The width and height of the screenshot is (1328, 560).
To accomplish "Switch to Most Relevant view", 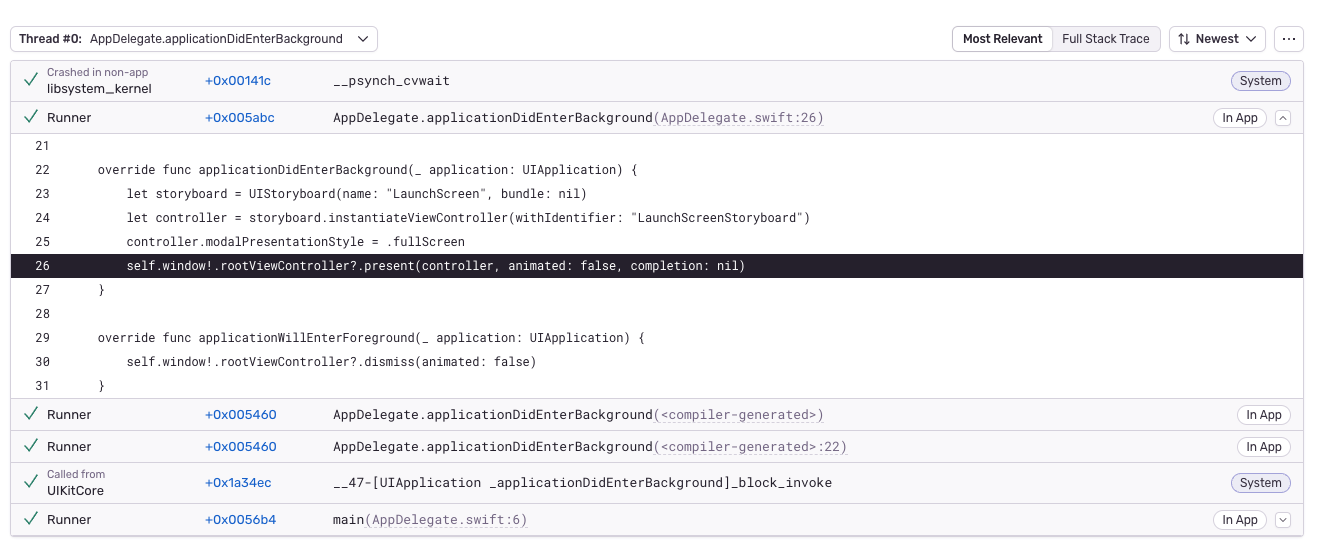I will point(1002,39).
